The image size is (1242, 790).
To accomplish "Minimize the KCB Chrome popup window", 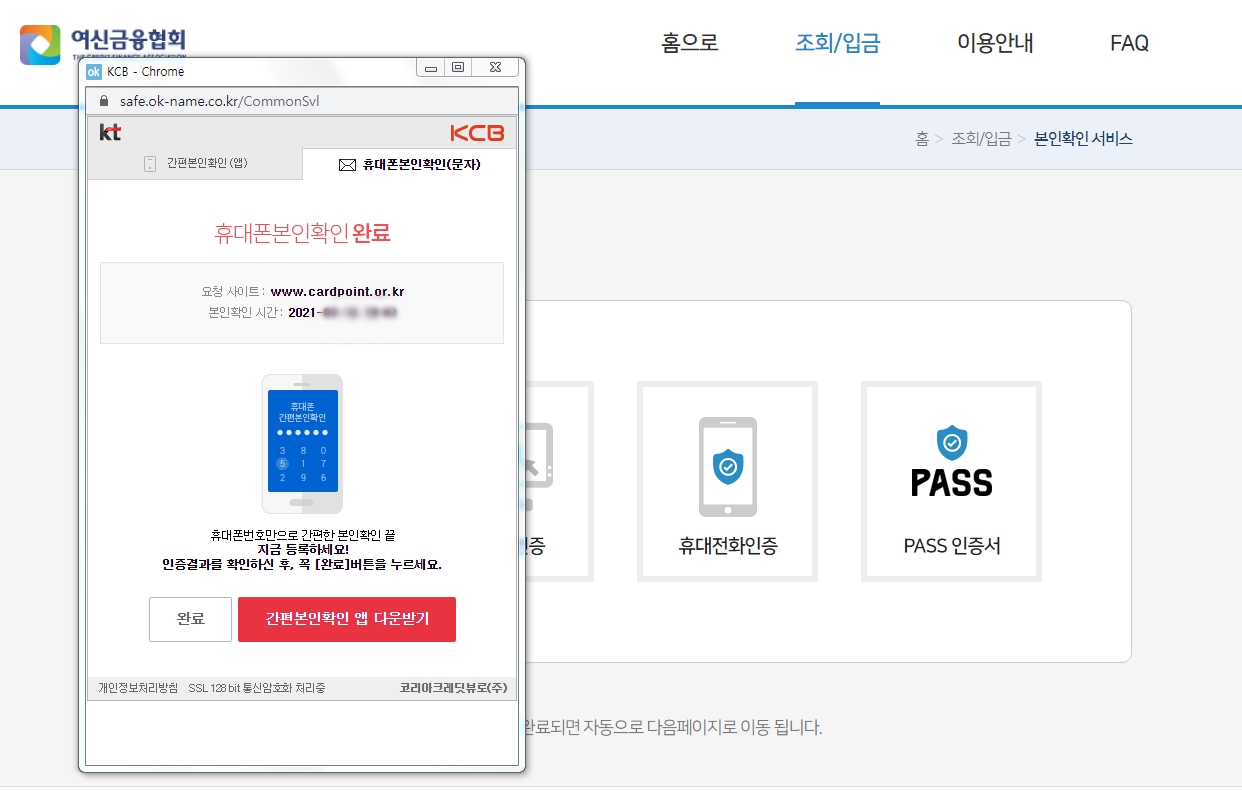I will tap(431, 68).
